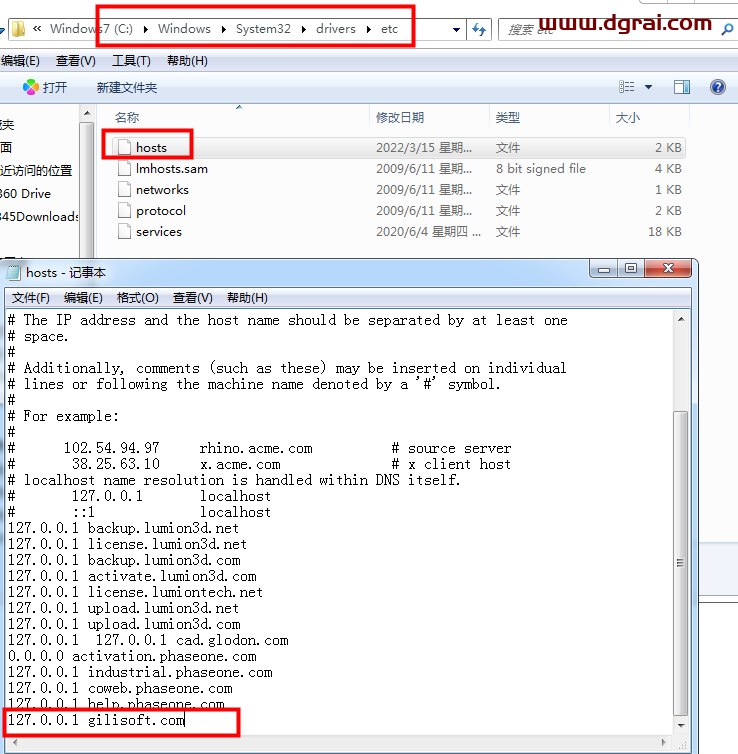Click the 新建文件夹 toolbar button
738x754 pixels.
(x=127, y=88)
